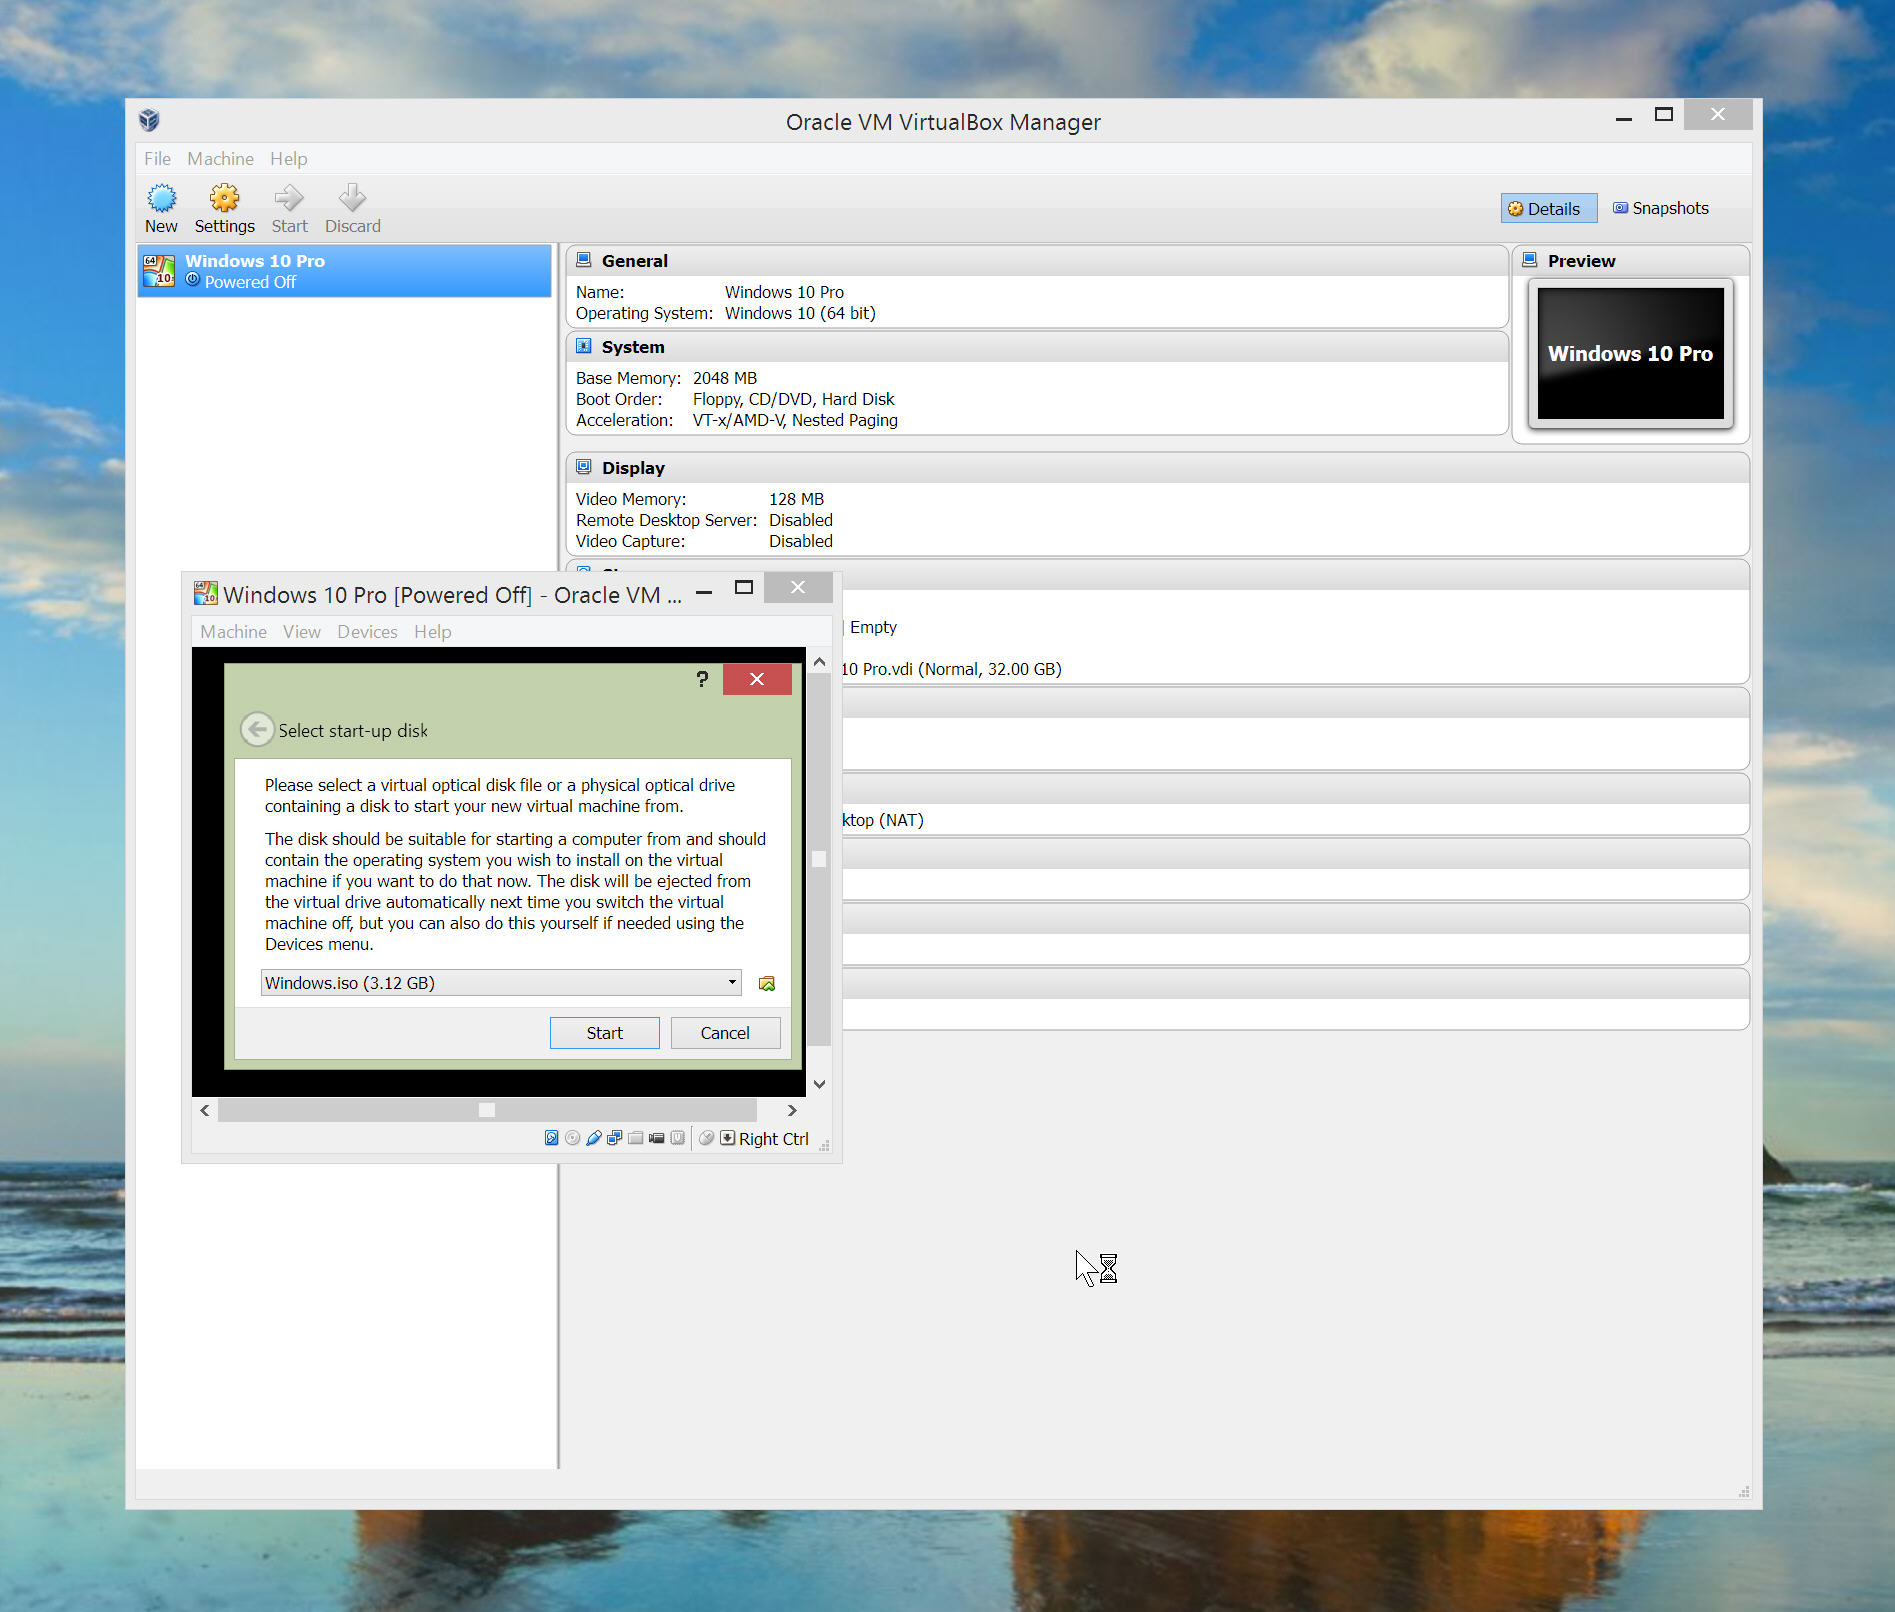Select the Windows 10 Pro machine entry
1895x1612 pixels.
click(x=344, y=271)
